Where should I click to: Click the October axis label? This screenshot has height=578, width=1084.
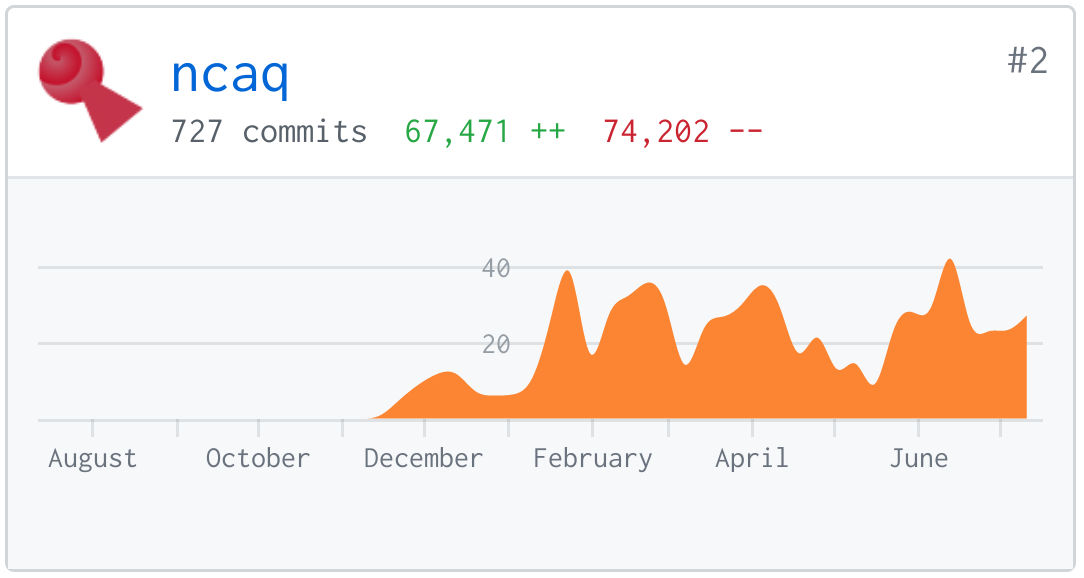[258, 458]
